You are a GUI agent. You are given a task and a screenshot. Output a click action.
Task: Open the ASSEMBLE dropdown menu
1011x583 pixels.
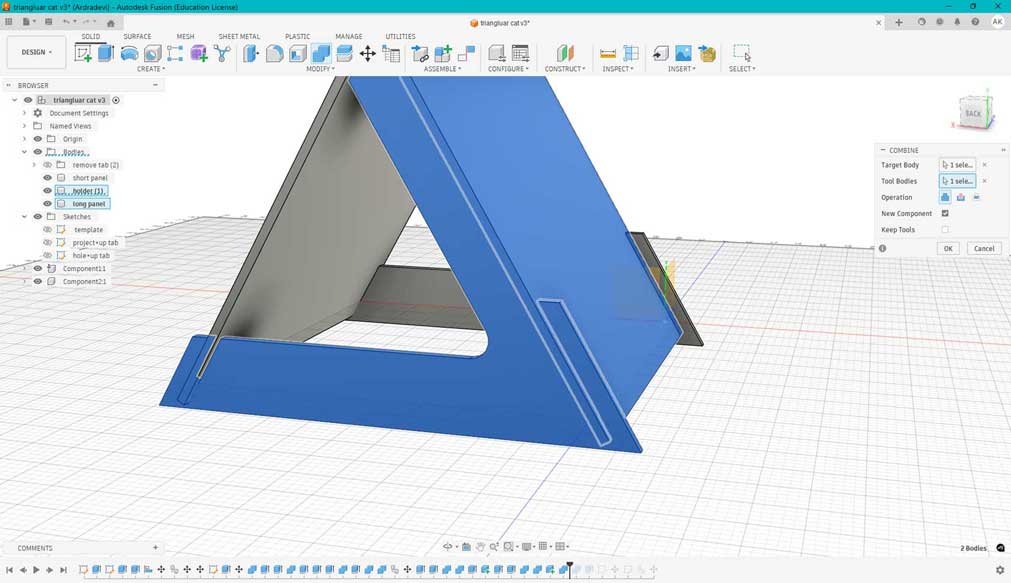pyautogui.click(x=442, y=69)
